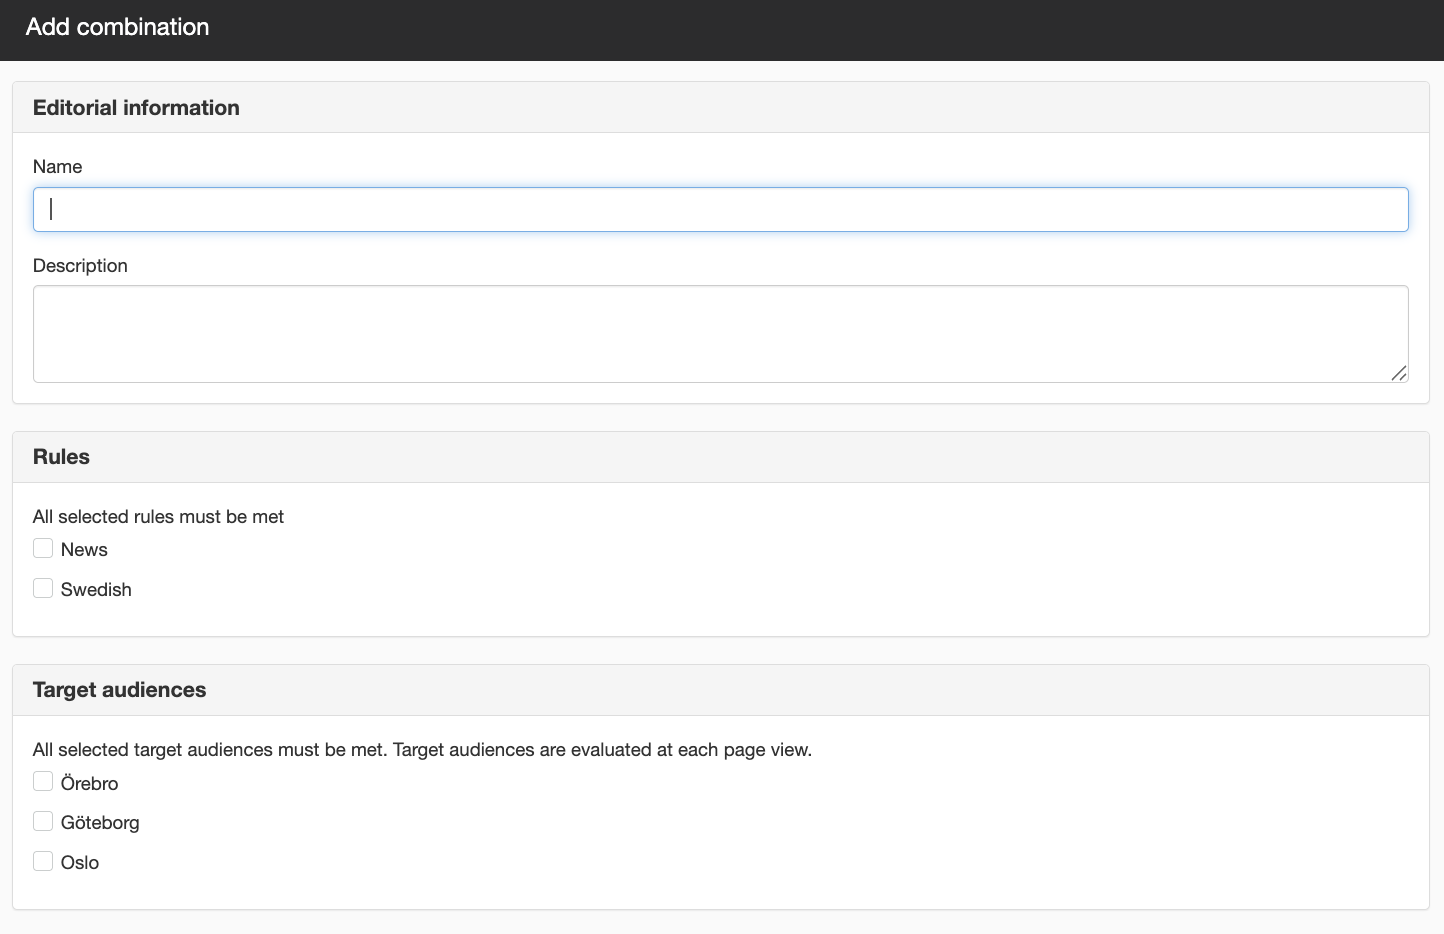Select the Rules panel heading
The width and height of the screenshot is (1444, 934).
coord(61,456)
